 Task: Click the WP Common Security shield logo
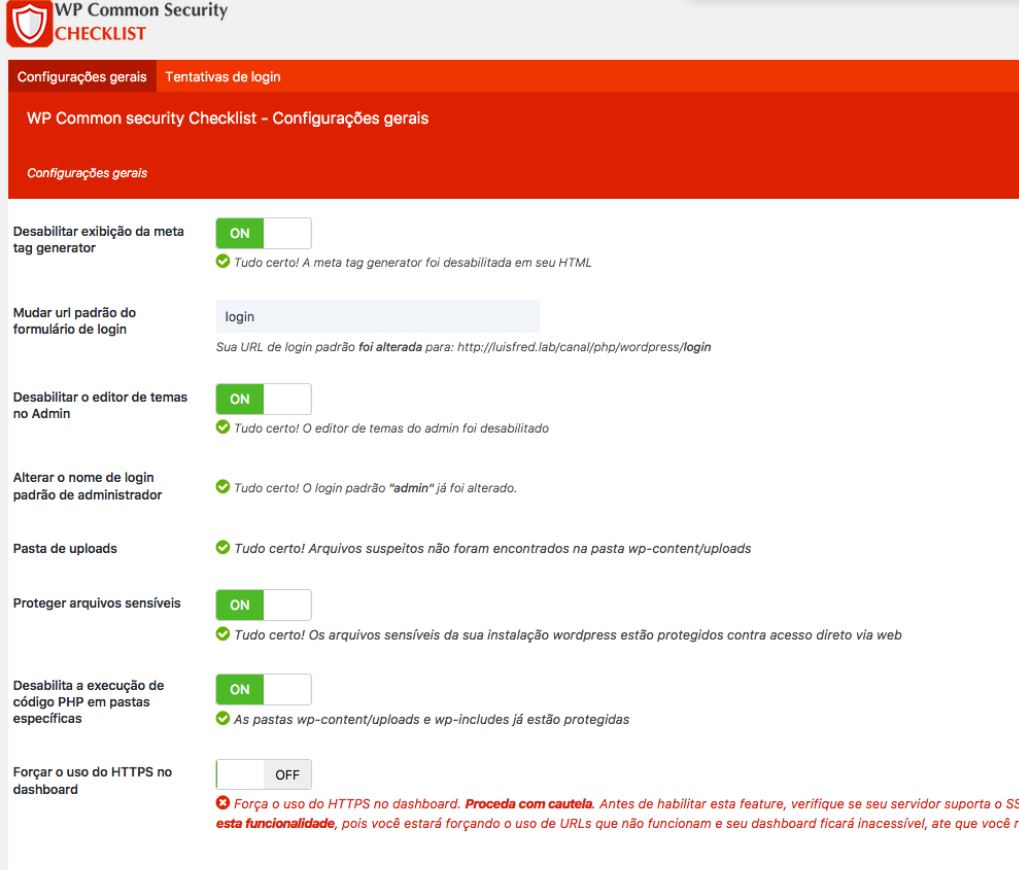coord(29,23)
